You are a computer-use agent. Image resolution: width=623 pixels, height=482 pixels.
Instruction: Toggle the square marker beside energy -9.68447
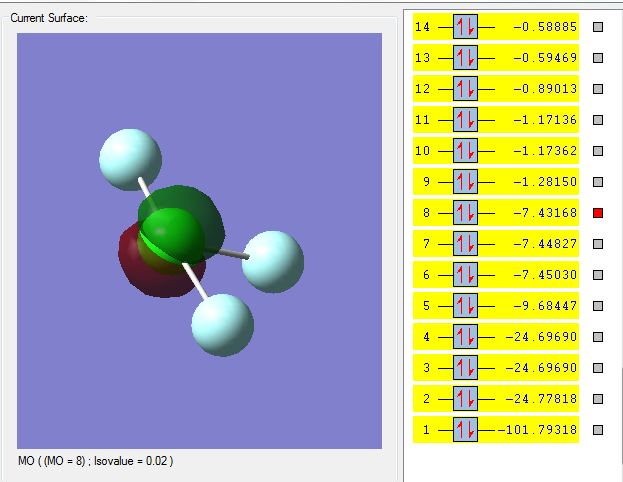598,306
